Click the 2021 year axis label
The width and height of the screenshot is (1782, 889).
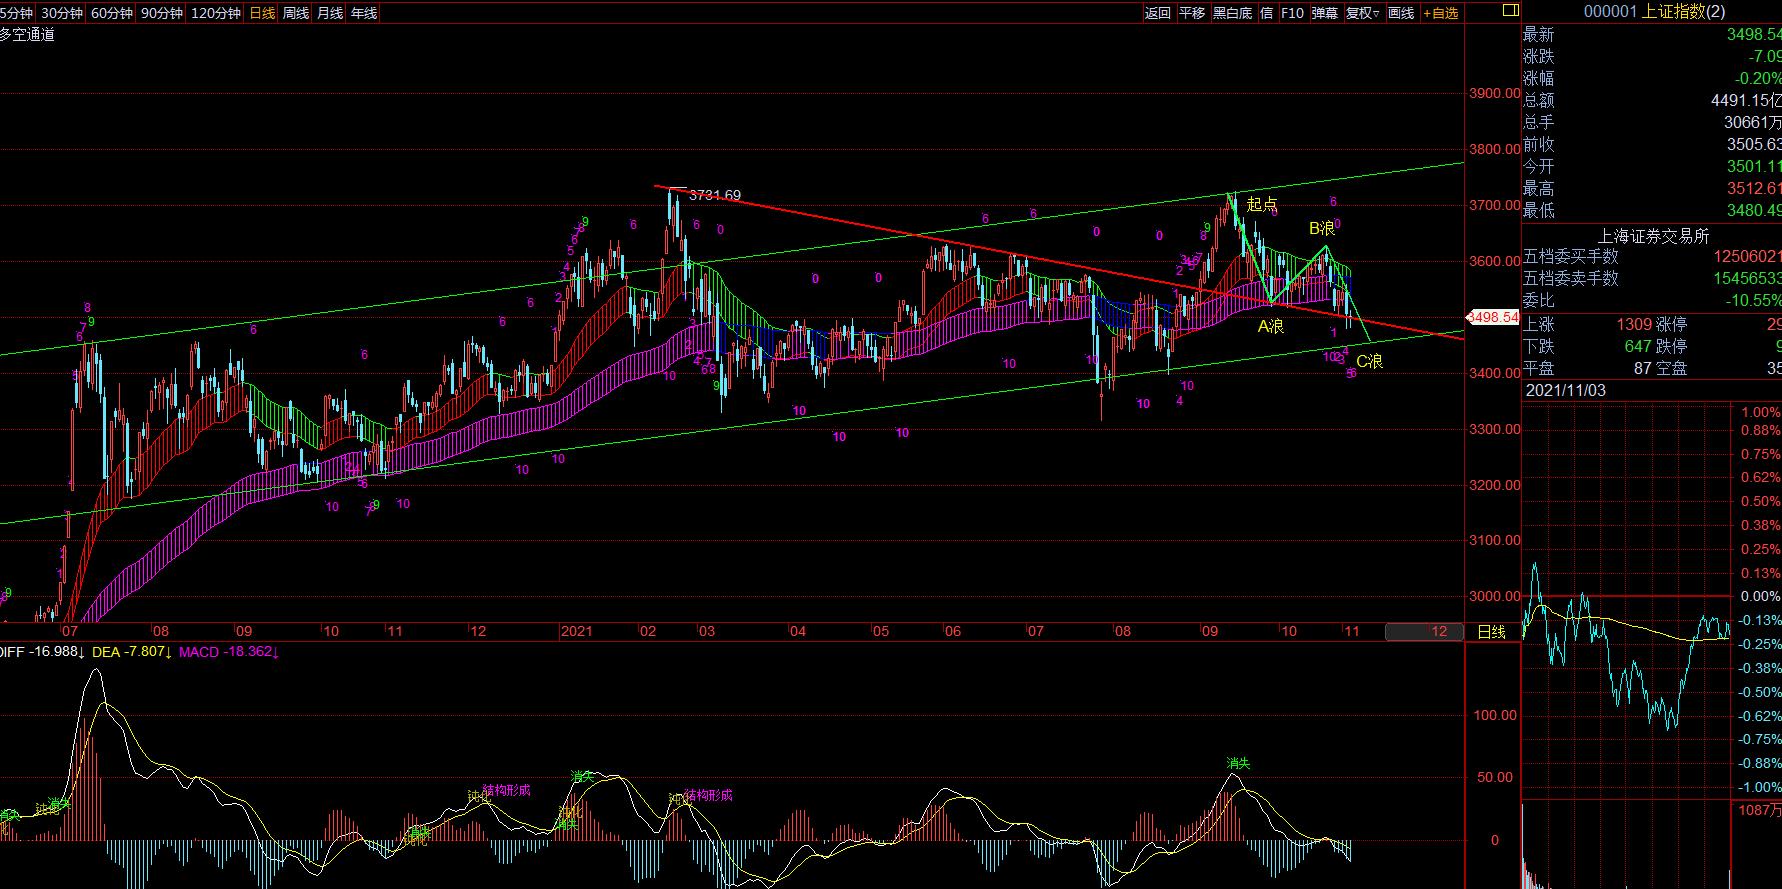point(576,631)
